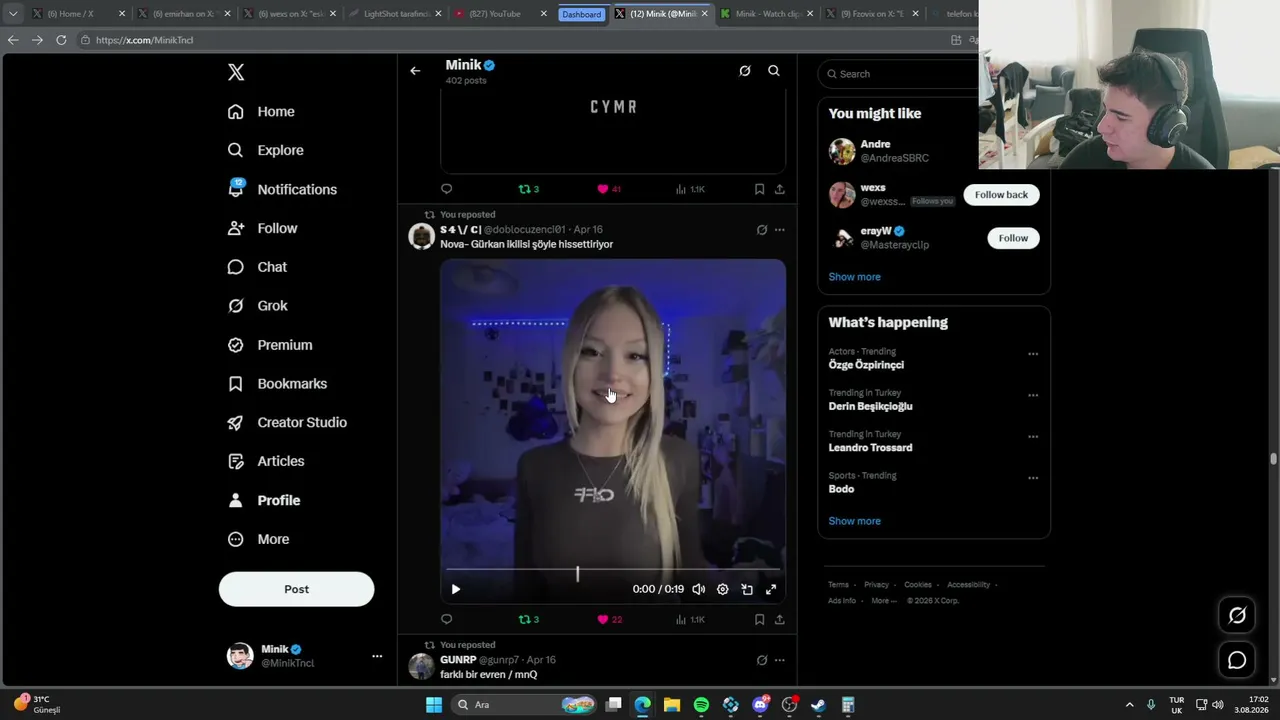The height and width of the screenshot is (720, 1280).
Task: Mute the video volume
Action: (699, 590)
